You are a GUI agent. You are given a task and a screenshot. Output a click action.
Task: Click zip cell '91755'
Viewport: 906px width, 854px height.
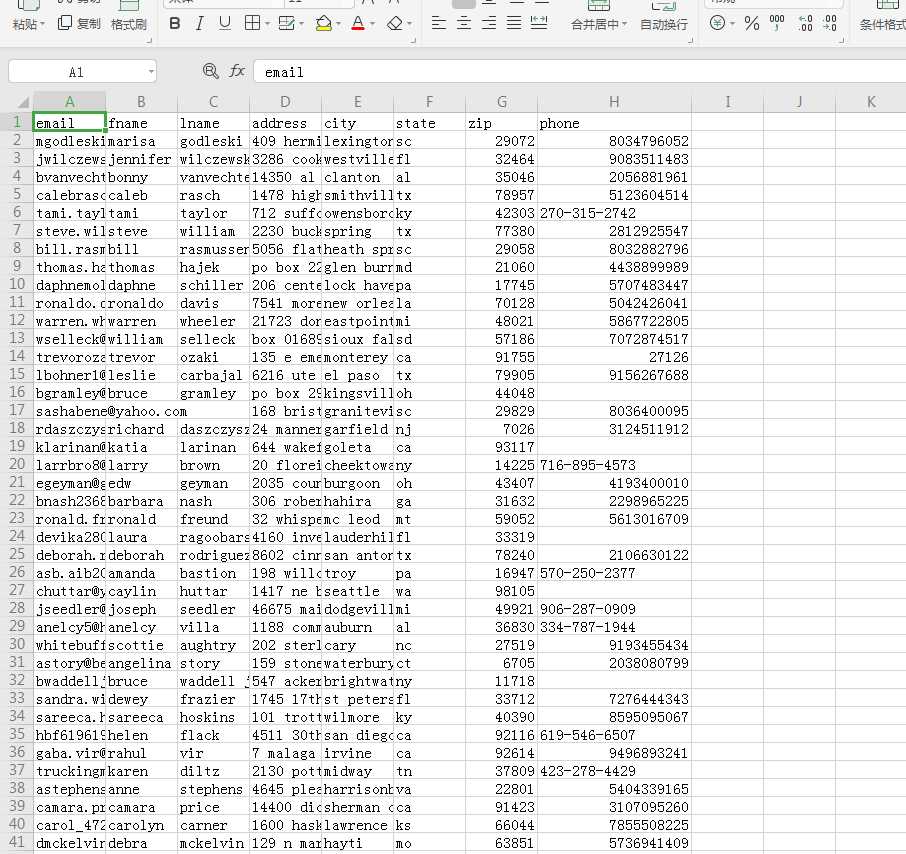click(501, 358)
